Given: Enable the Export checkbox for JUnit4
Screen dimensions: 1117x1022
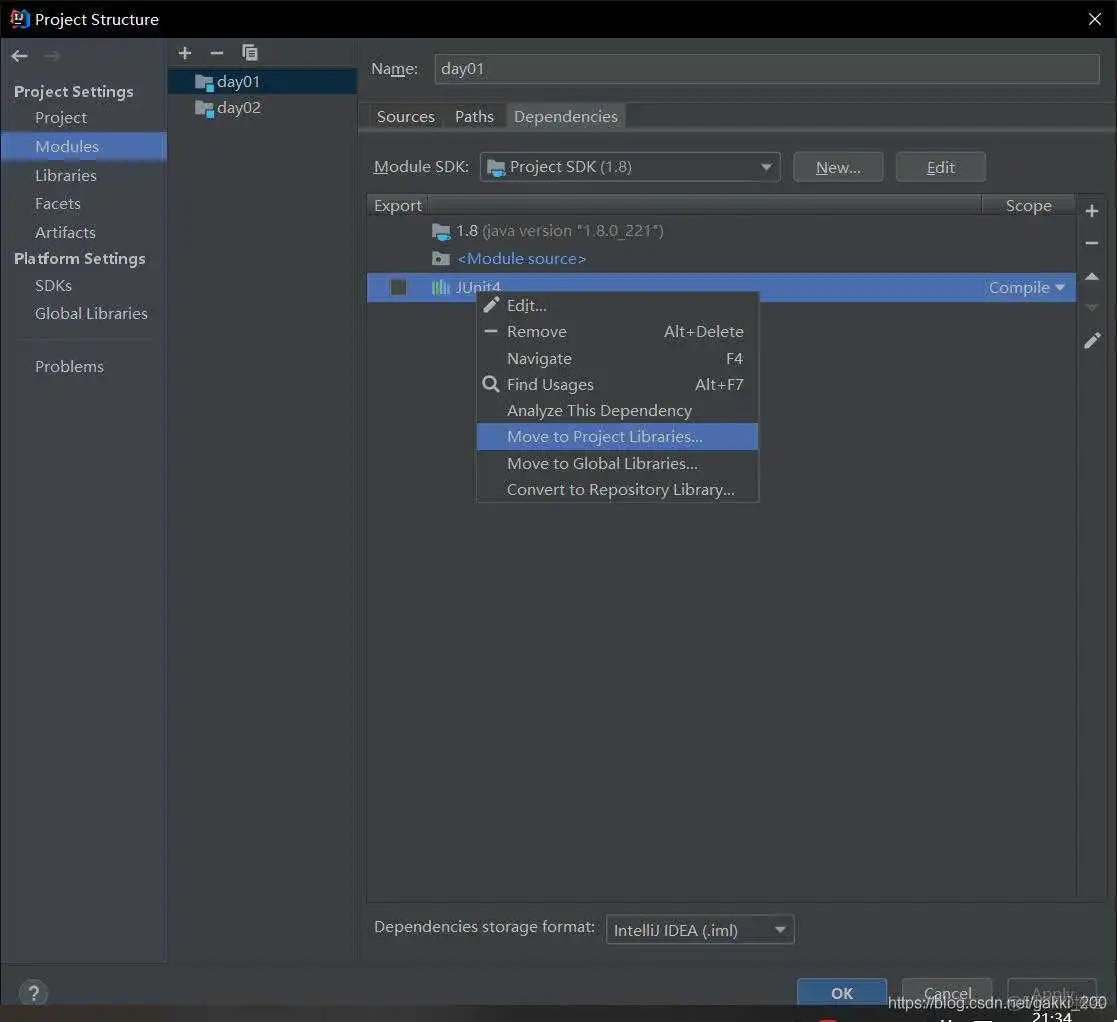Looking at the screenshot, I should tap(397, 287).
